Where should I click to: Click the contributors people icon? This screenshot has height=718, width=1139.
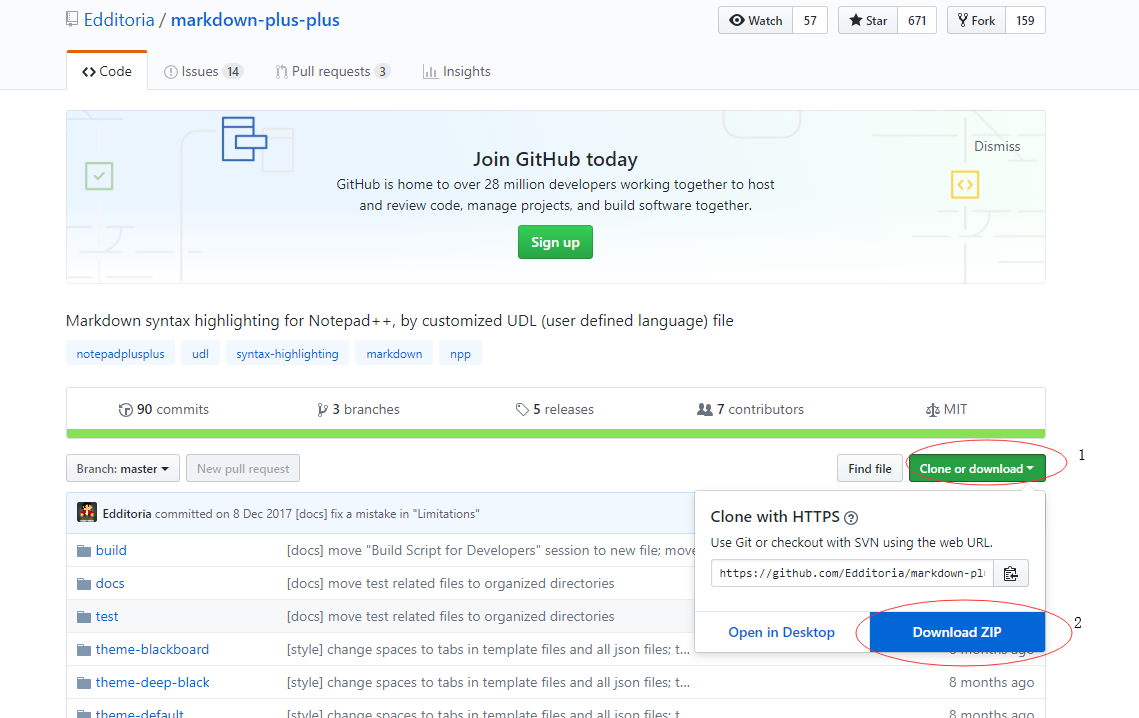(704, 409)
